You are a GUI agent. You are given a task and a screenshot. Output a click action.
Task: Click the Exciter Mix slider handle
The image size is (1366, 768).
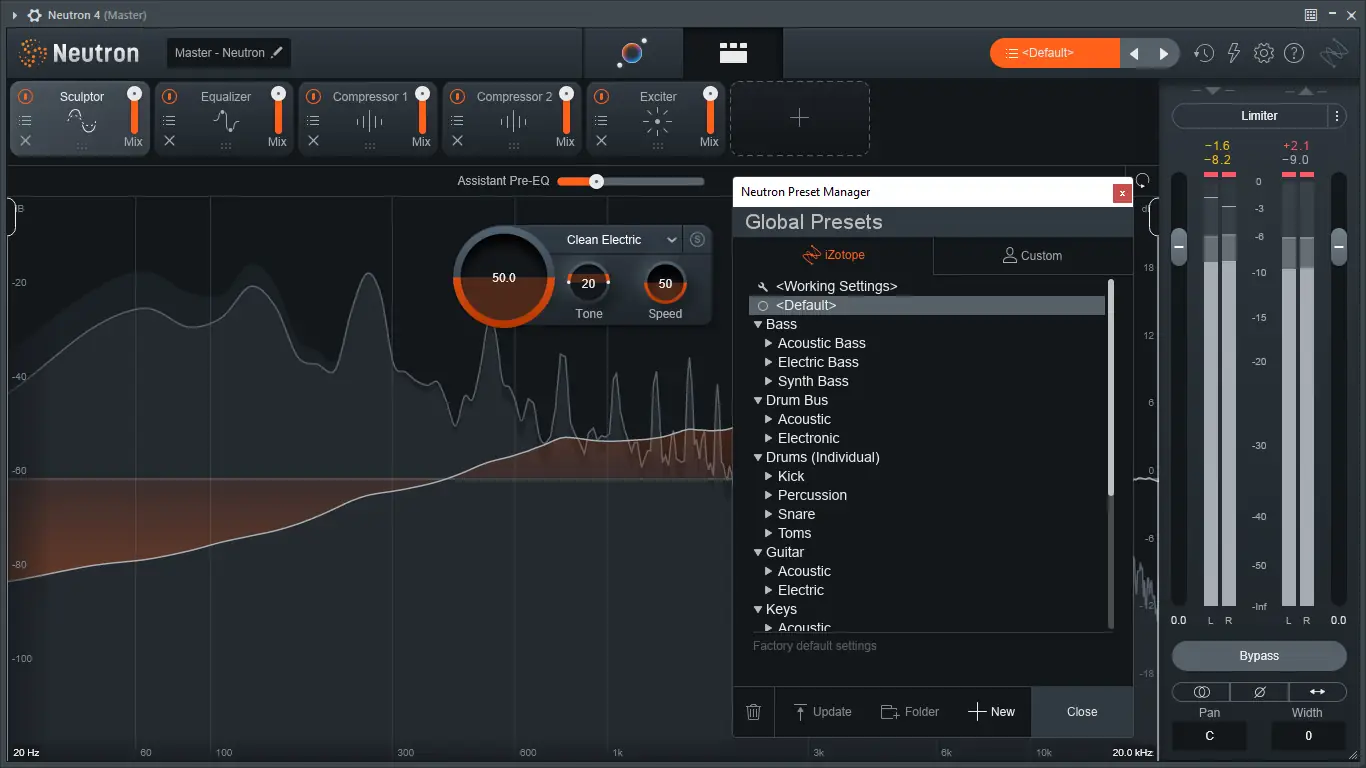pyautogui.click(x=710, y=94)
